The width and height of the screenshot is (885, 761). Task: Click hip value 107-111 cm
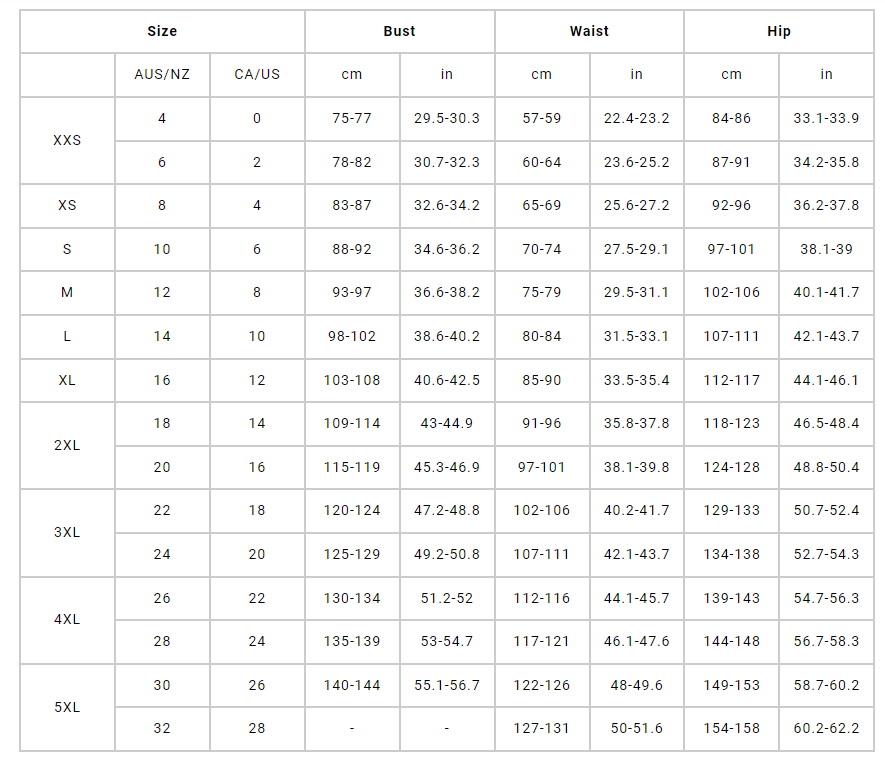(732, 336)
